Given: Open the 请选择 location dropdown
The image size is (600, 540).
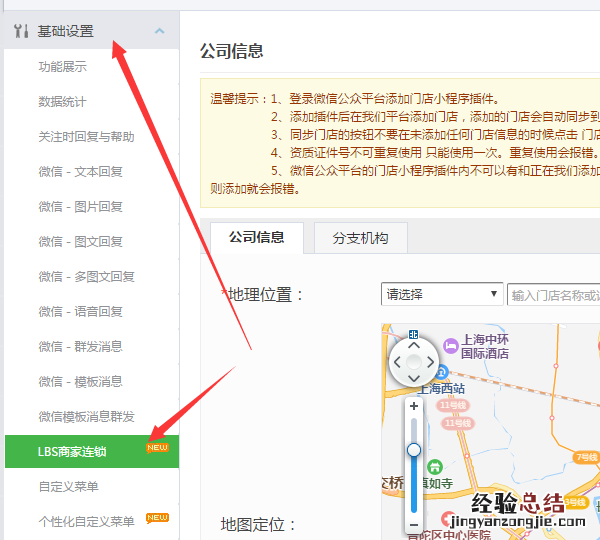Looking at the screenshot, I should point(441,294).
